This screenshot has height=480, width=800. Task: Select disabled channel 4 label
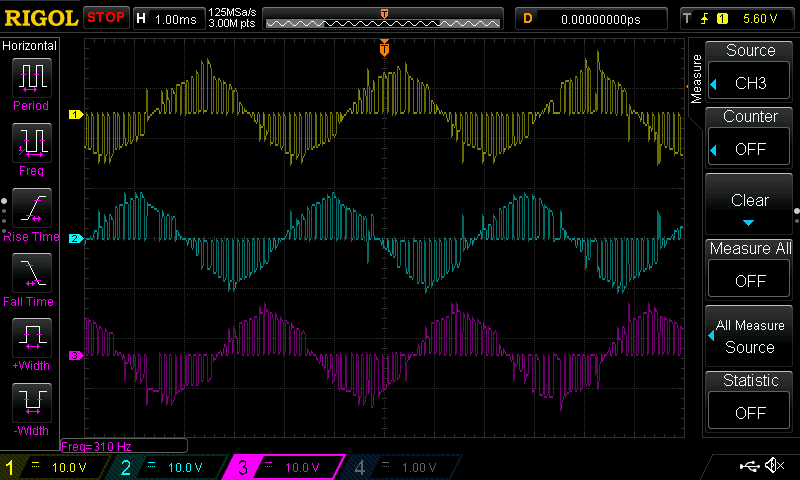click(401, 467)
